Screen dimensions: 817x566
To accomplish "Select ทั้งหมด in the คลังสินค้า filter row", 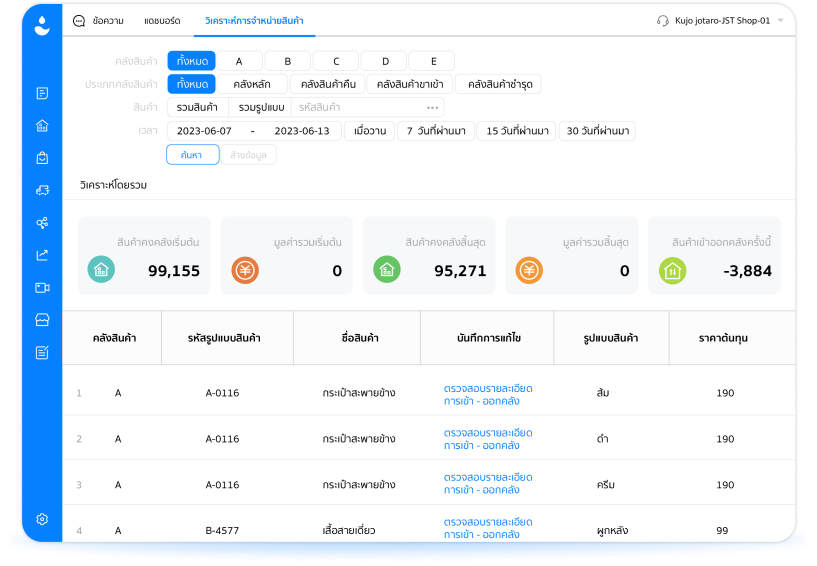I will pyautogui.click(x=192, y=61).
